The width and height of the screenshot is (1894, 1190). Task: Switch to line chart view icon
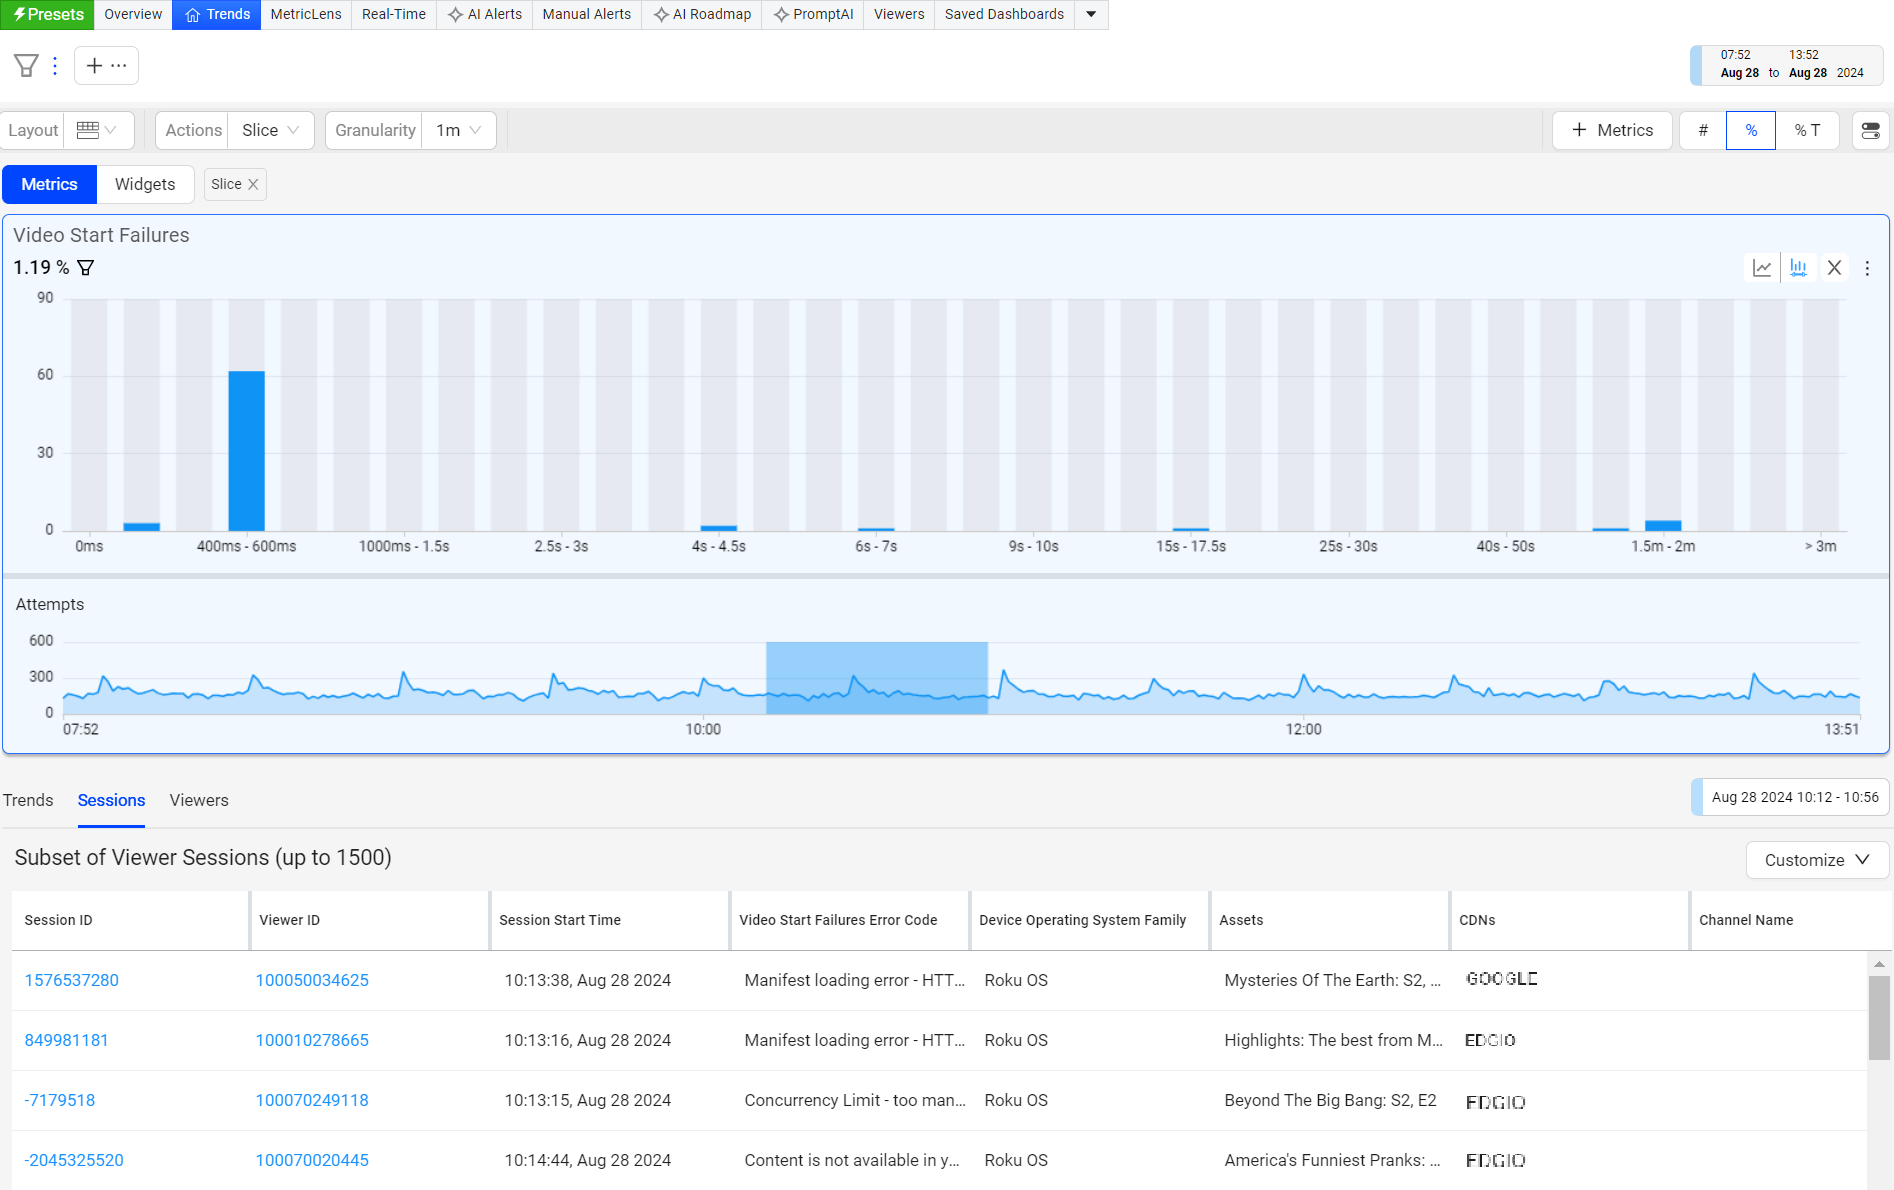coord(1762,268)
